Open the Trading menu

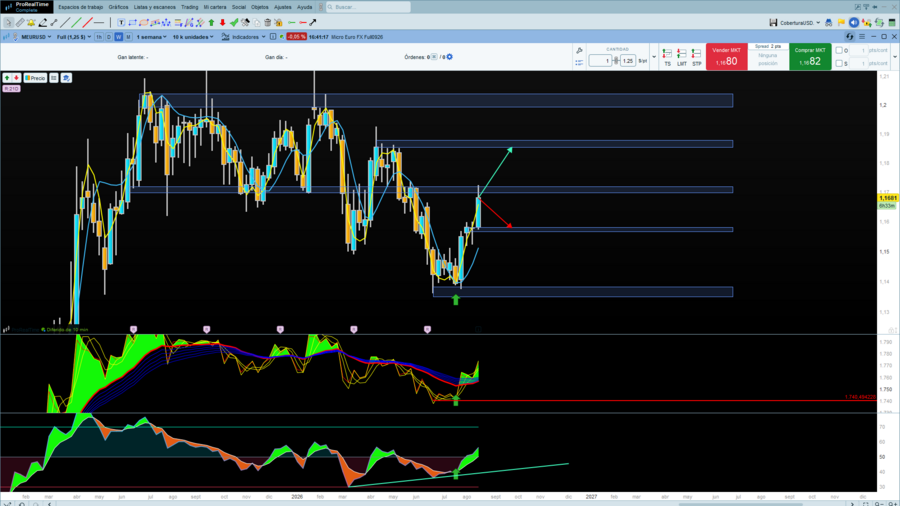coord(189,7)
